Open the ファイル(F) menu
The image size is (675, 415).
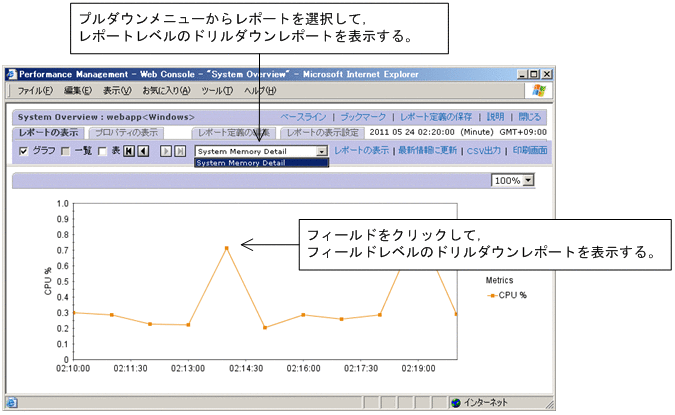point(35,91)
